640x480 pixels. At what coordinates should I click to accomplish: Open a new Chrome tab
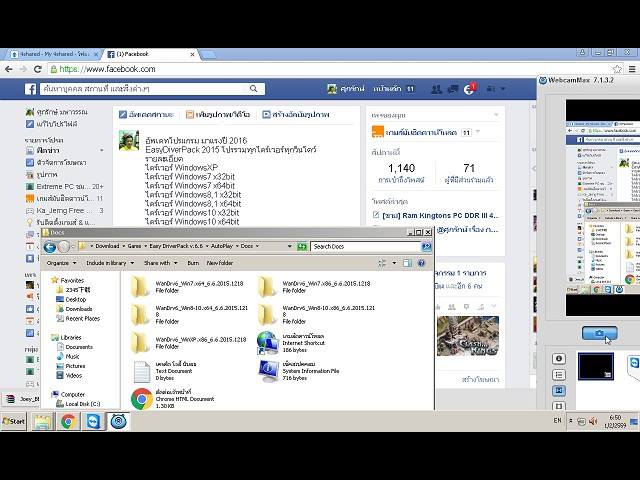coord(208,55)
